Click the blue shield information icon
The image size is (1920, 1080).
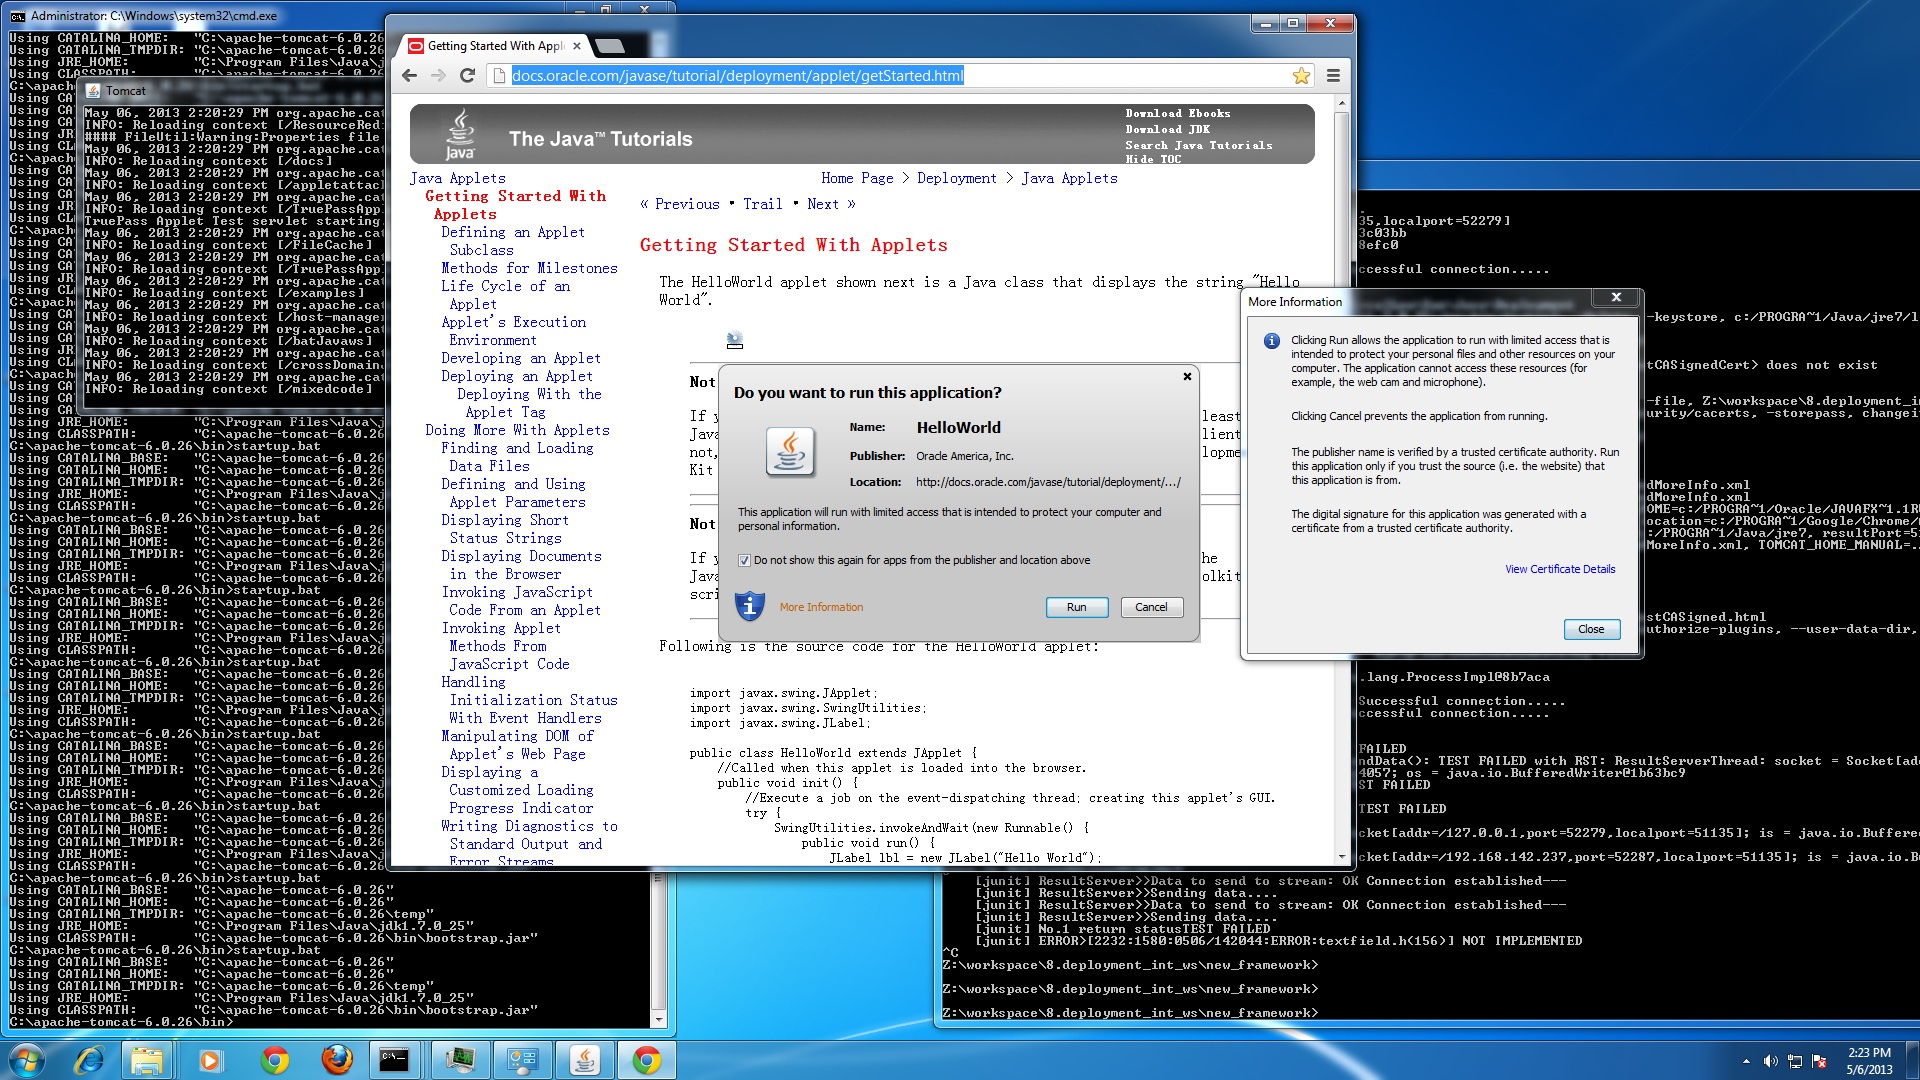(x=749, y=606)
